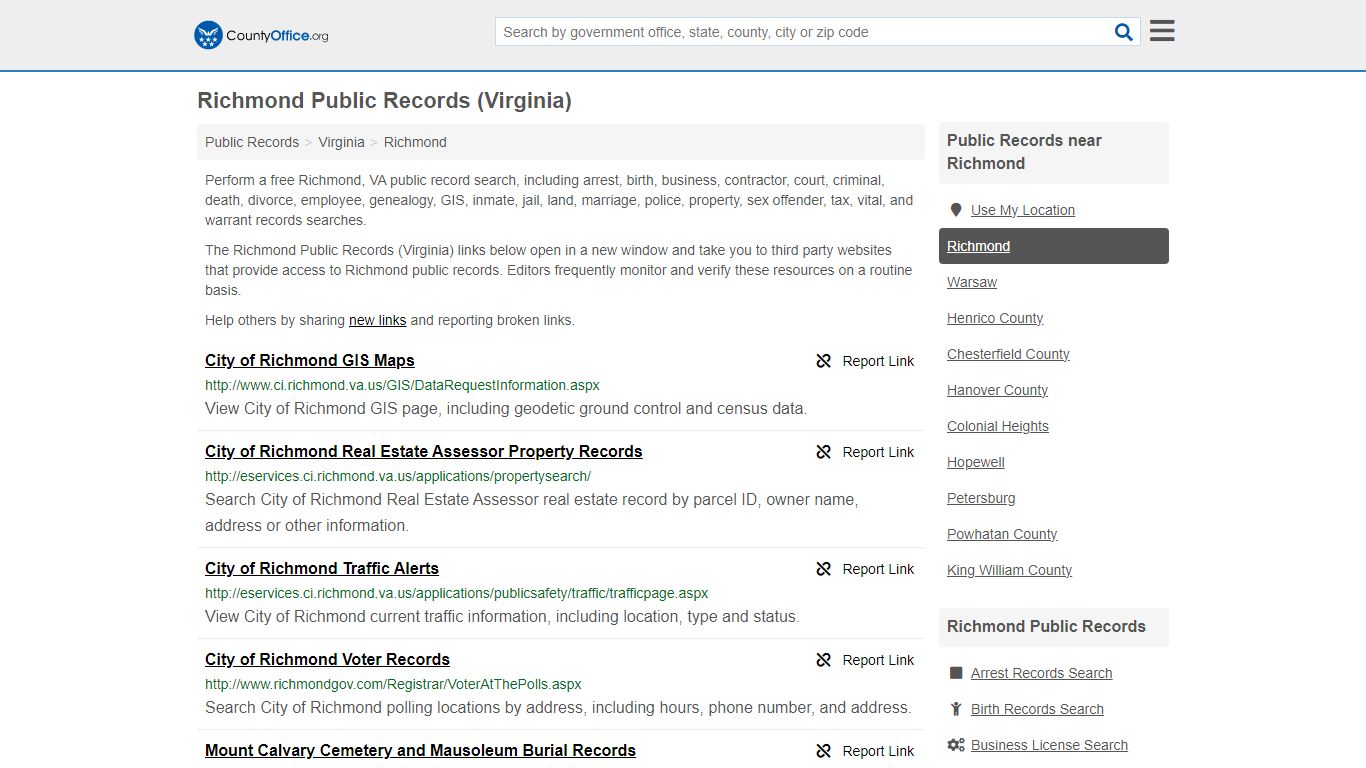Open the hamburger menu

coord(1162,31)
